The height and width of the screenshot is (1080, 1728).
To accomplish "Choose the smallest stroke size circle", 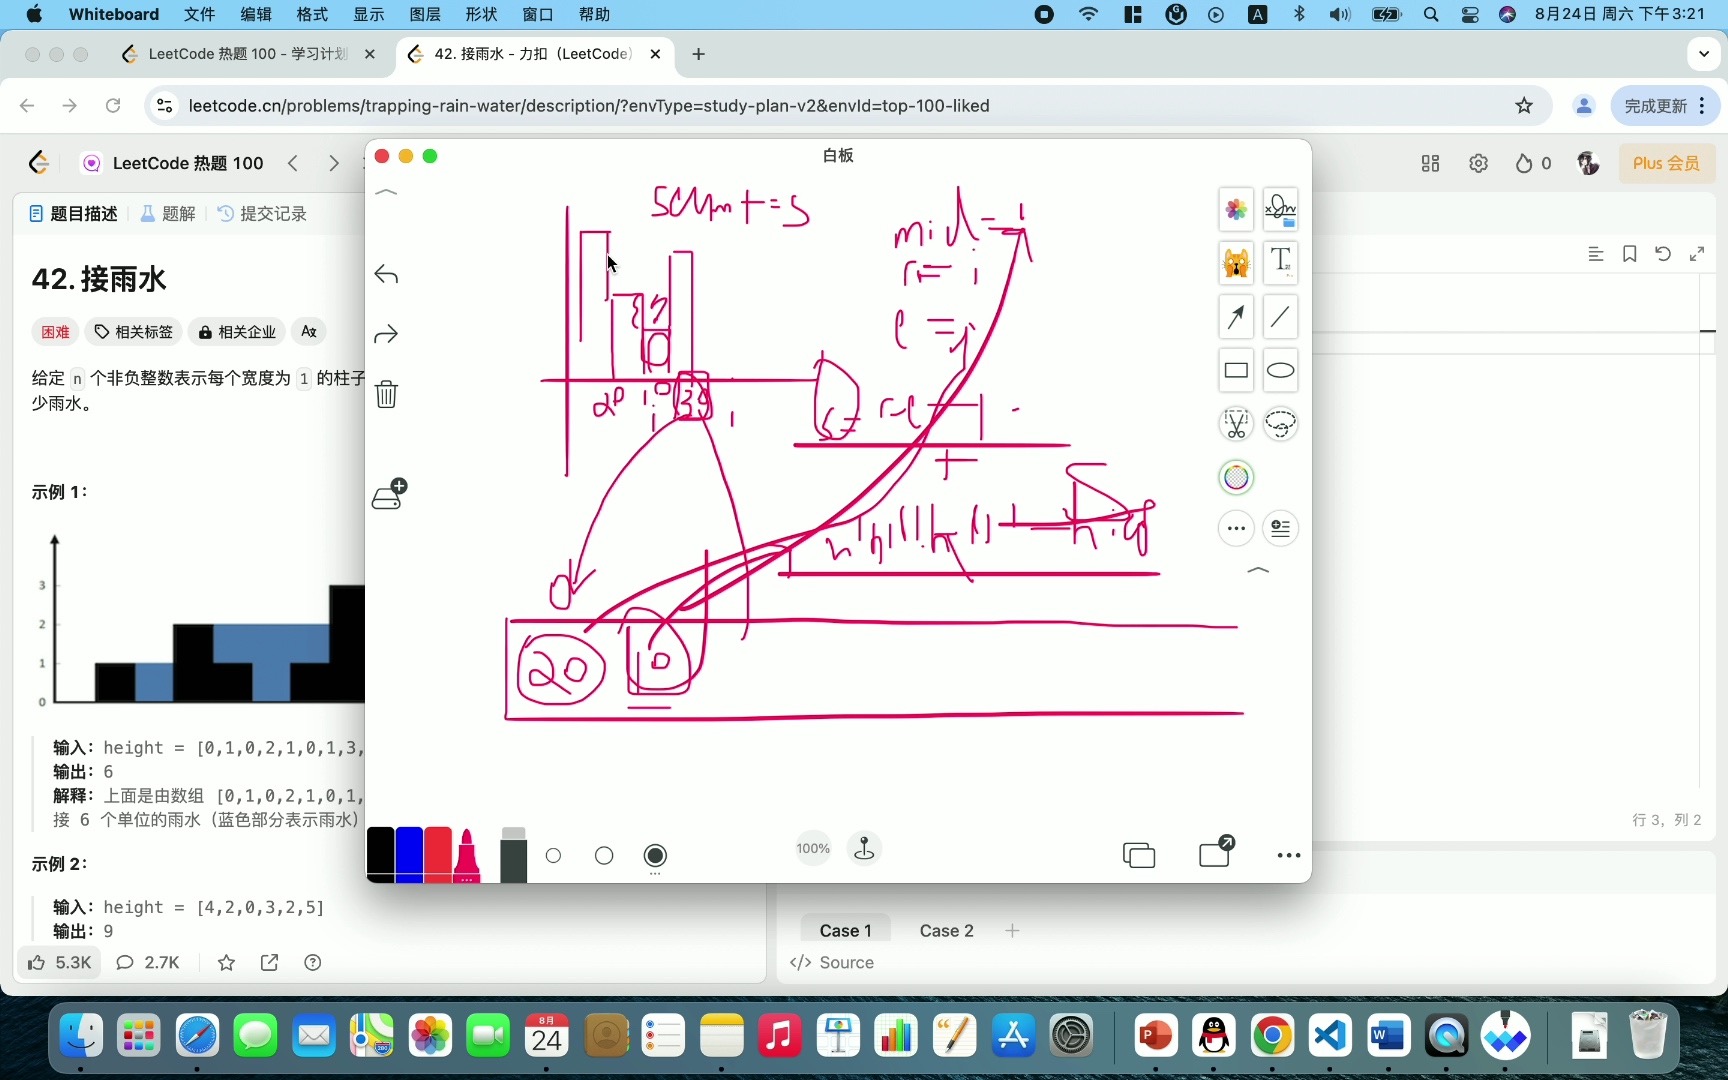I will click(x=553, y=856).
